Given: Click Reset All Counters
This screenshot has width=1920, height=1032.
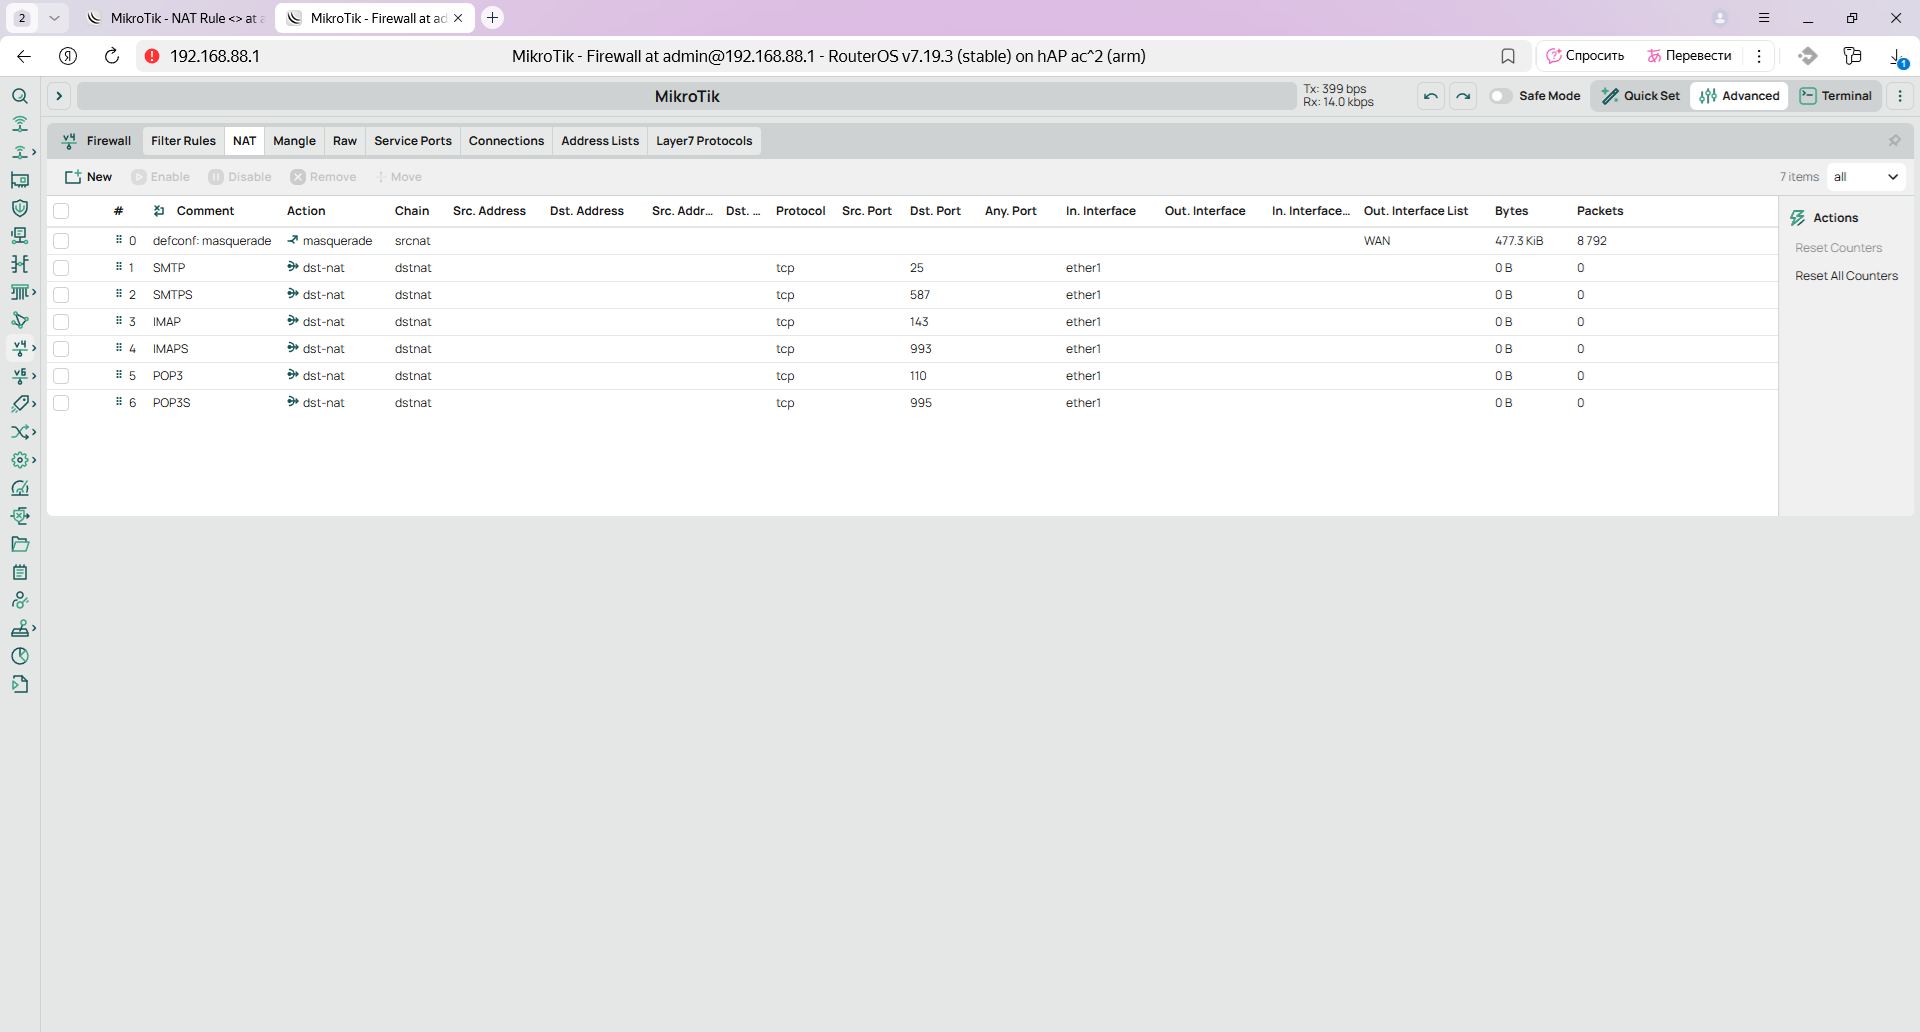Looking at the screenshot, I should click(1846, 276).
